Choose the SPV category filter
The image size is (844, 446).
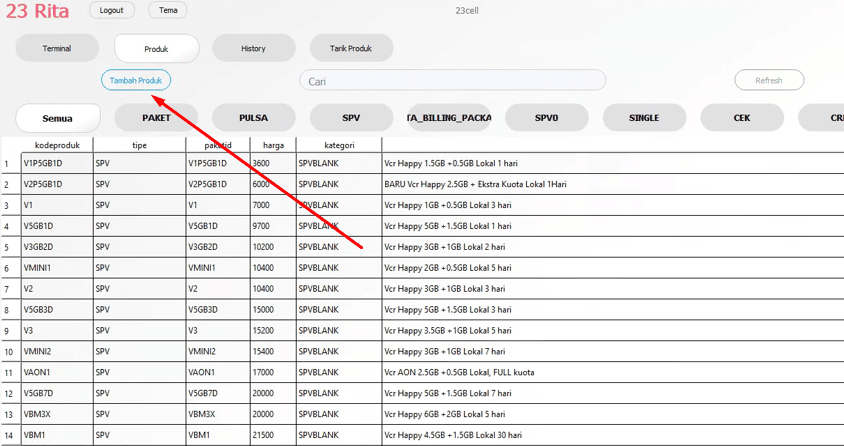click(351, 118)
